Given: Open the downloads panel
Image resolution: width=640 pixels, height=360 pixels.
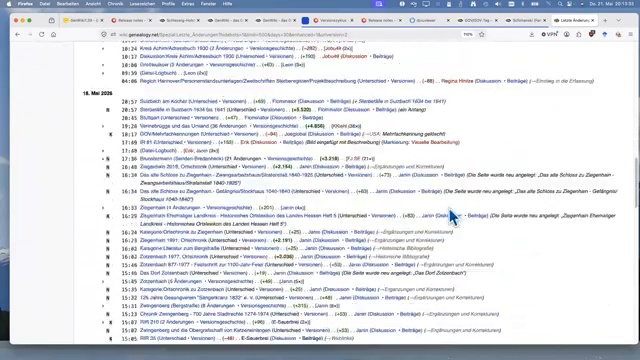Looking at the screenshot, I should click(531, 35).
